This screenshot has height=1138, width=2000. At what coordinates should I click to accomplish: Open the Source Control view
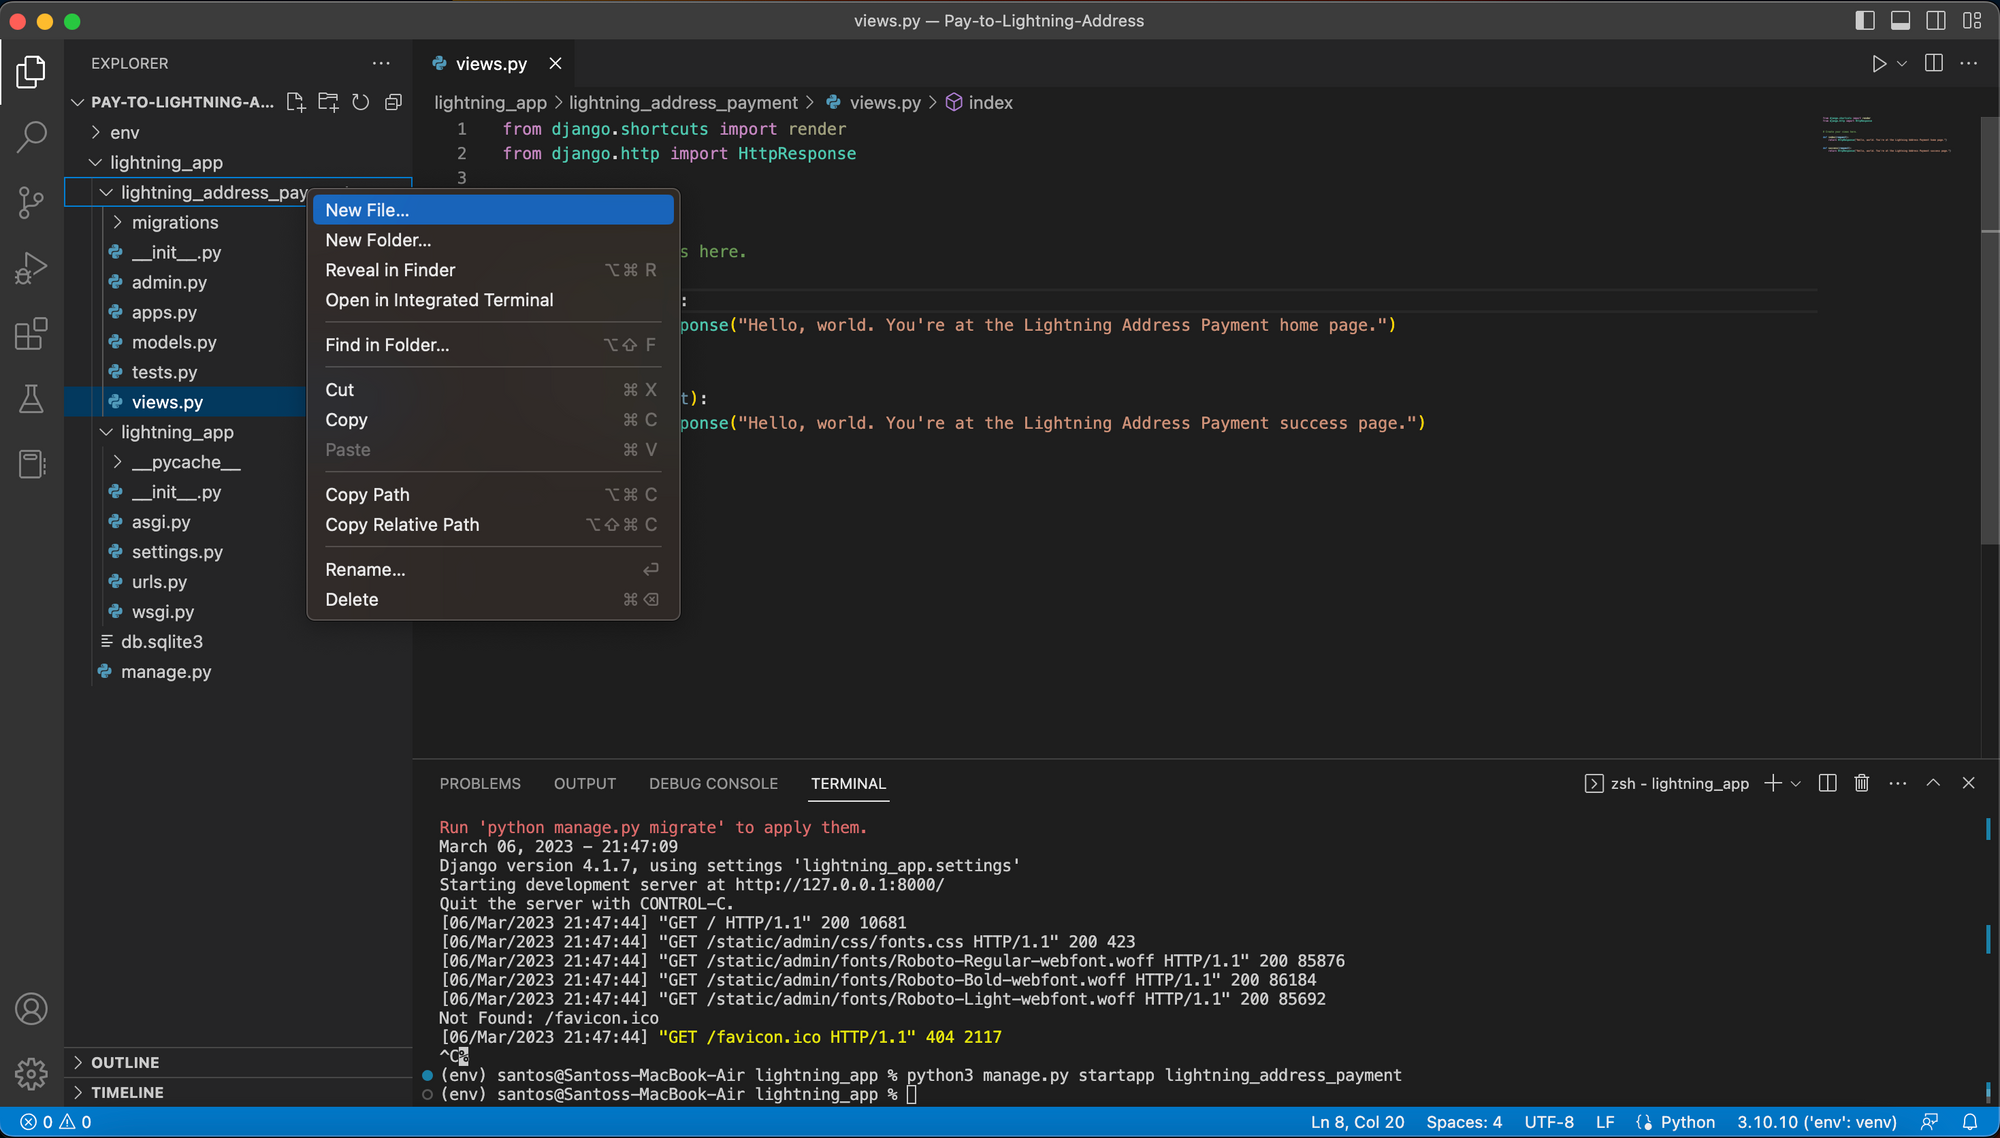point(31,203)
